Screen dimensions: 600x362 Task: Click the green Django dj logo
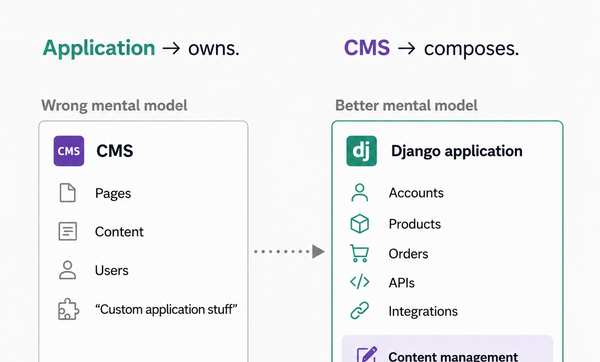tap(362, 151)
